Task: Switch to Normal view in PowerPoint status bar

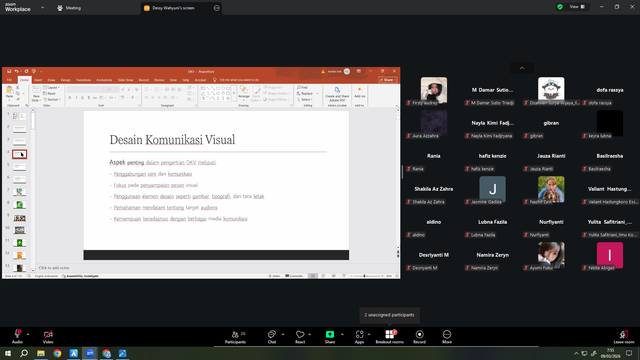Action: pyautogui.click(x=313, y=276)
